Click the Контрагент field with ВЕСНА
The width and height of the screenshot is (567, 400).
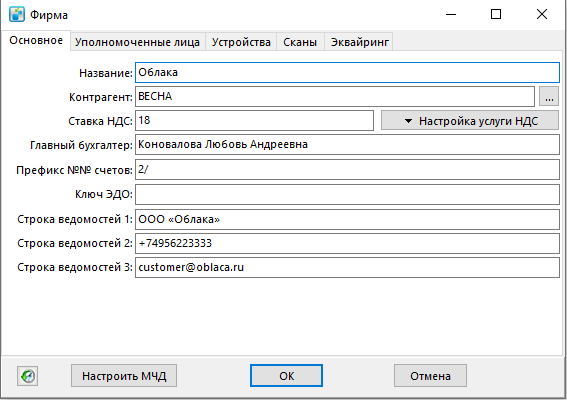pyautogui.click(x=335, y=97)
